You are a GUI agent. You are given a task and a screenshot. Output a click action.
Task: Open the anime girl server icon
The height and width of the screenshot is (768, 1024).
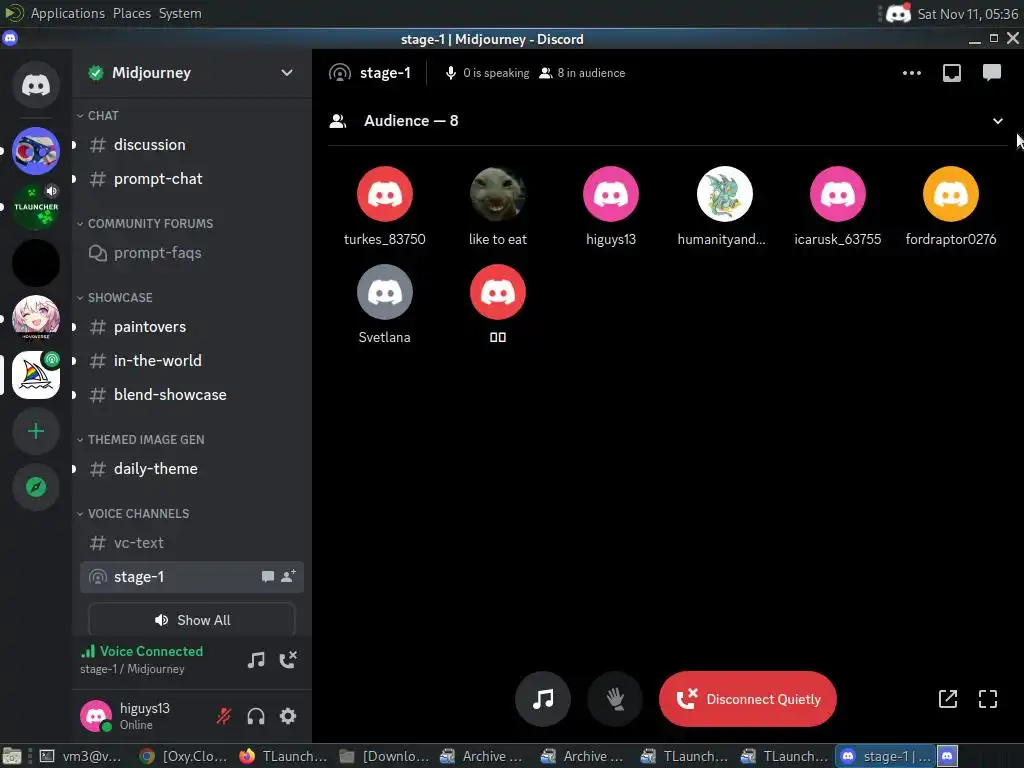tap(36, 319)
